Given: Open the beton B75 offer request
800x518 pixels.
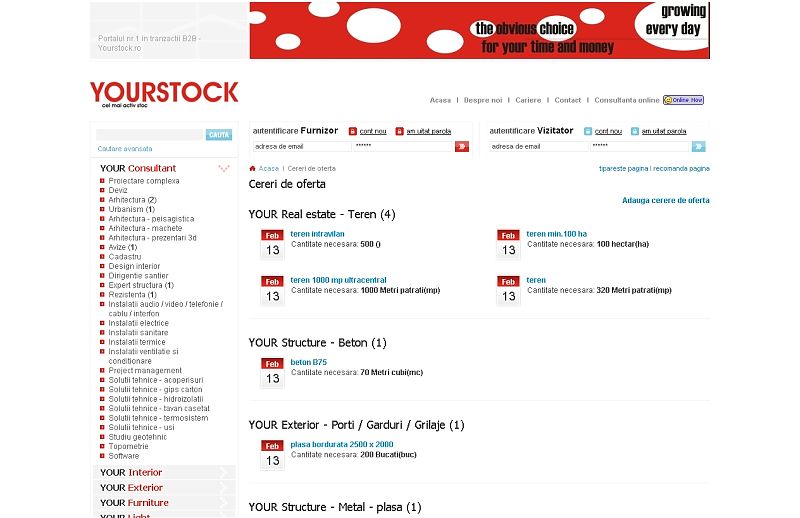Looking at the screenshot, I should click(x=309, y=362).
